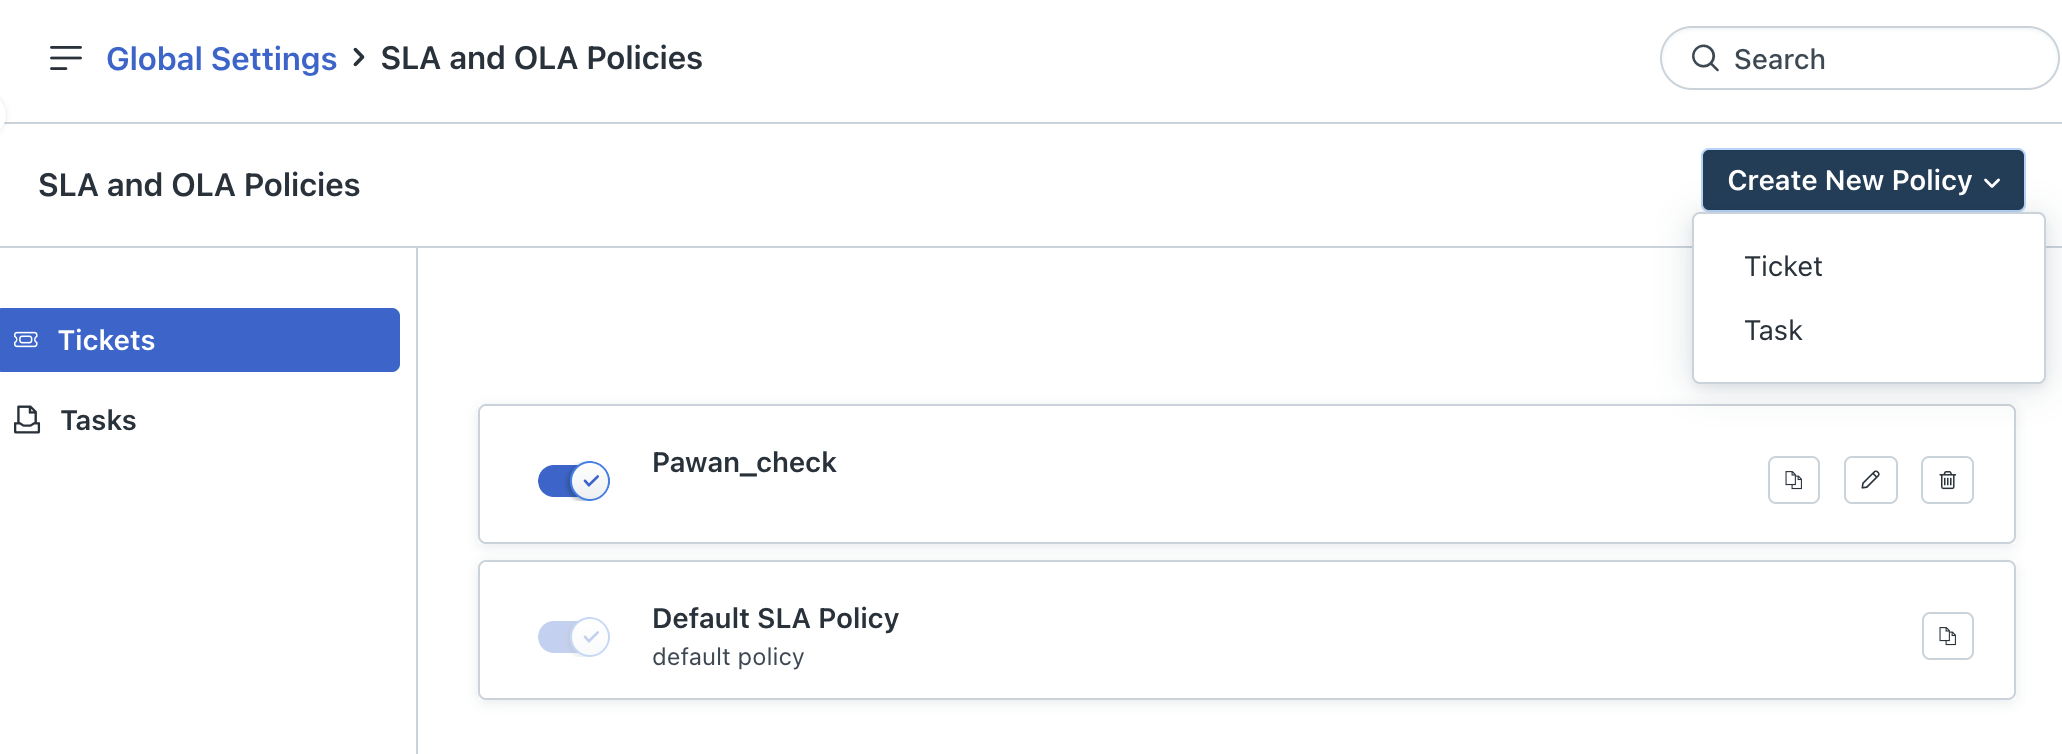Open the hamburger navigation menu
The image size is (2062, 754).
tap(65, 58)
